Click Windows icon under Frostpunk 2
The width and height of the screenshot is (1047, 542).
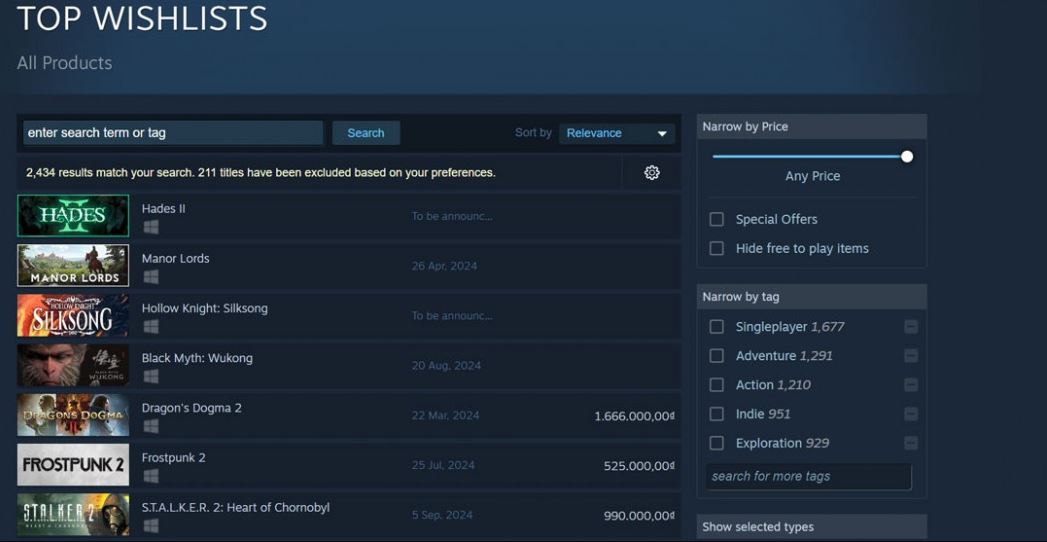pos(151,476)
